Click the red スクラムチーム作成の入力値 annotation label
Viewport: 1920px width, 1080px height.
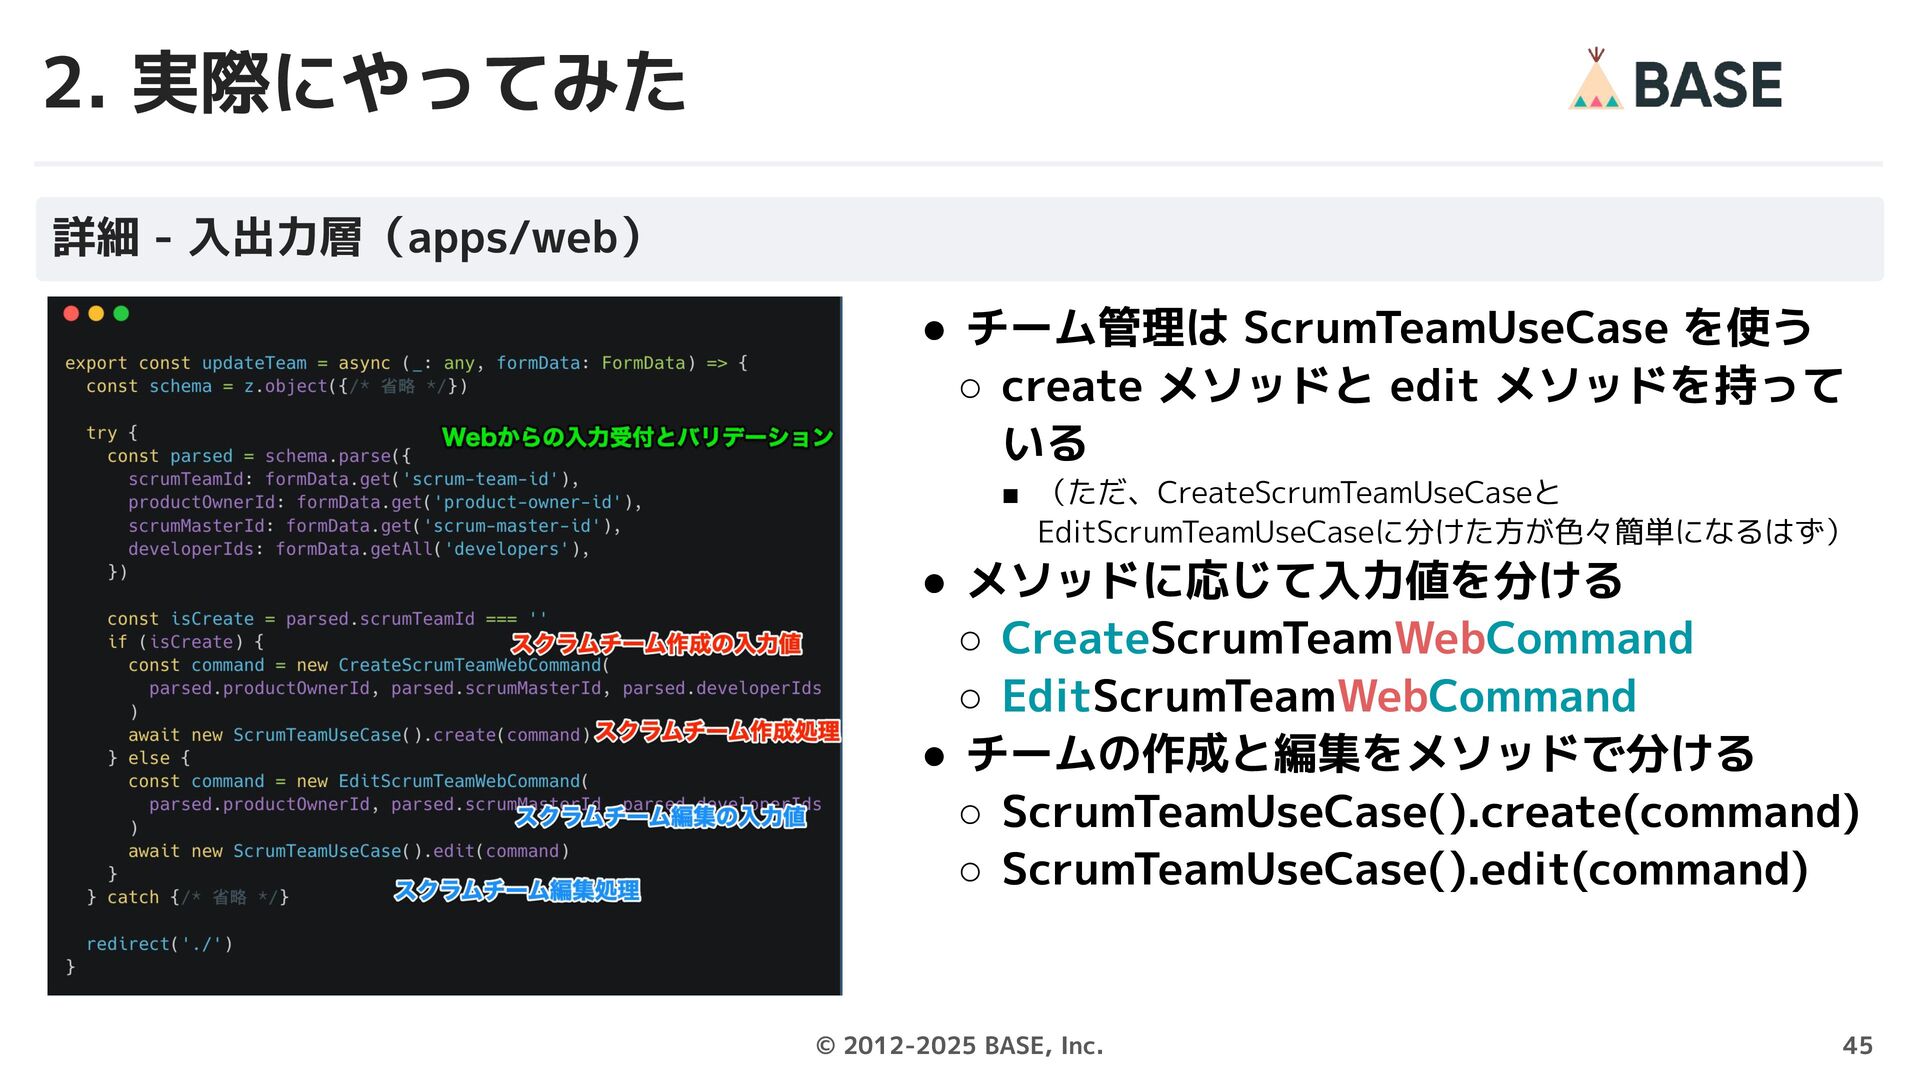pyautogui.click(x=656, y=643)
